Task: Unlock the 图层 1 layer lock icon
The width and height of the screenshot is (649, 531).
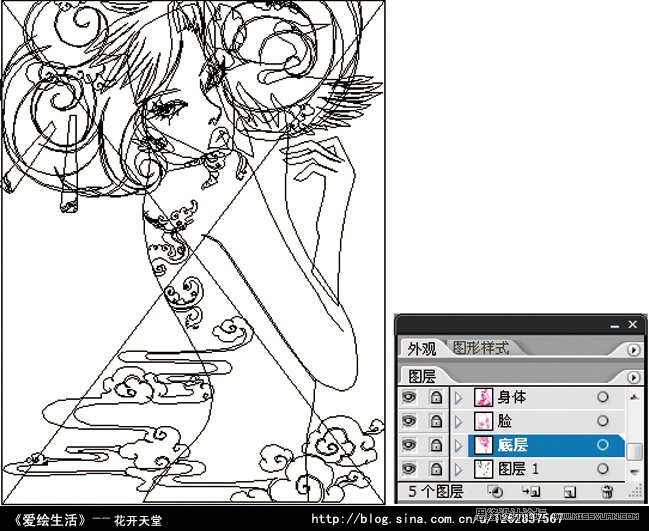Action: tap(435, 469)
